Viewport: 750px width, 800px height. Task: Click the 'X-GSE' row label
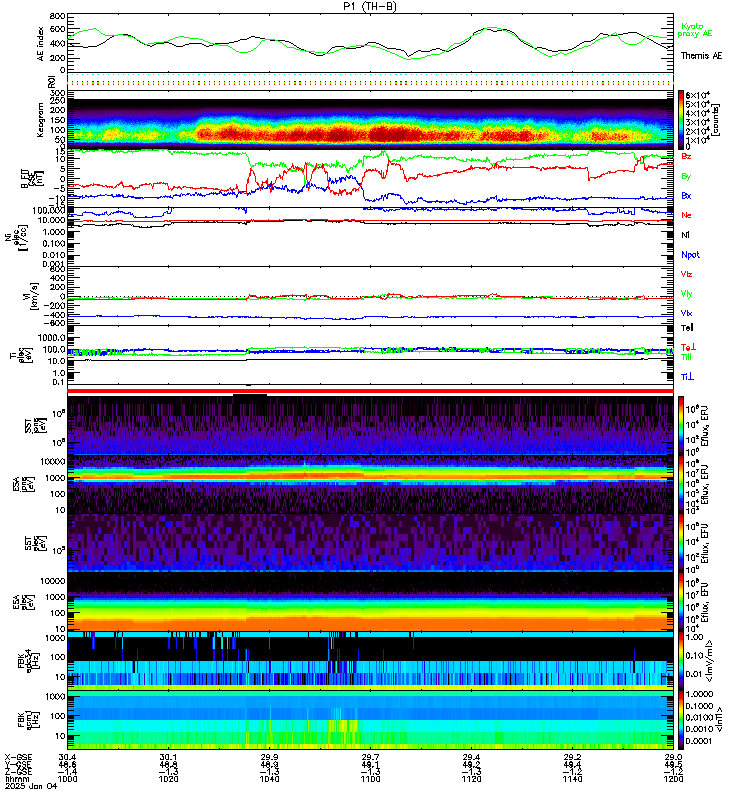(18, 757)
